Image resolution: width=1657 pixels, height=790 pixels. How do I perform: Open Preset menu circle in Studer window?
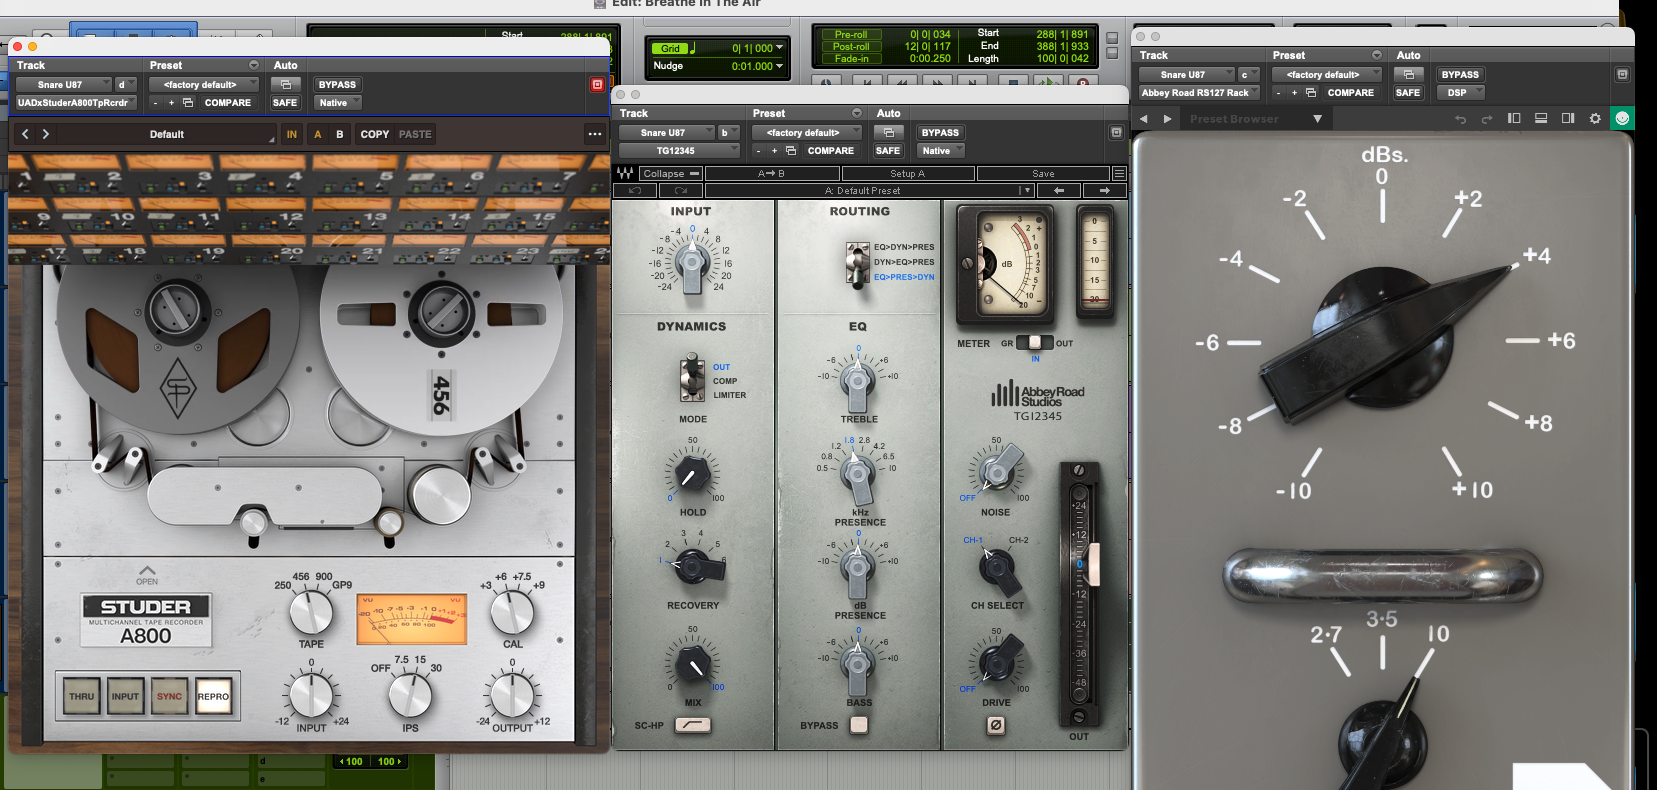254,65
